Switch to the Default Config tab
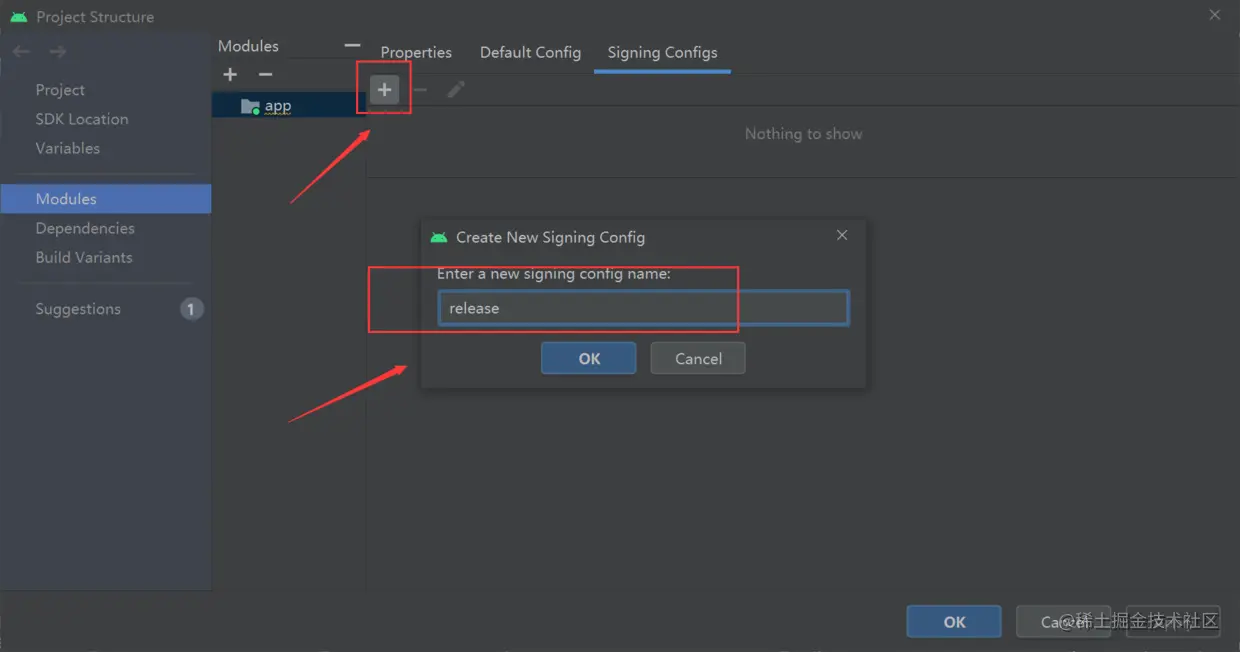Screen dimensions: 1240x652 click(530, 52)
